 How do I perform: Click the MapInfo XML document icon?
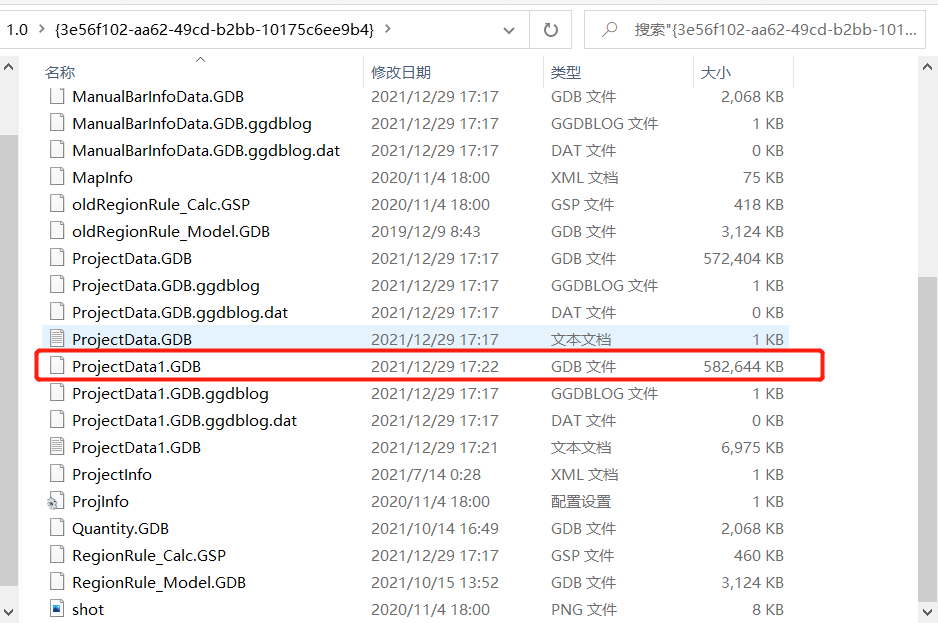click(57, 177)
